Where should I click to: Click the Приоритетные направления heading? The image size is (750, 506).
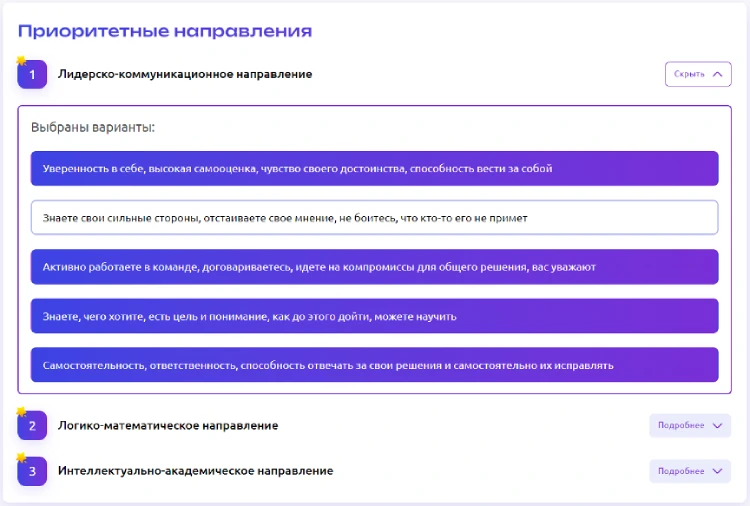coord(165,31)
